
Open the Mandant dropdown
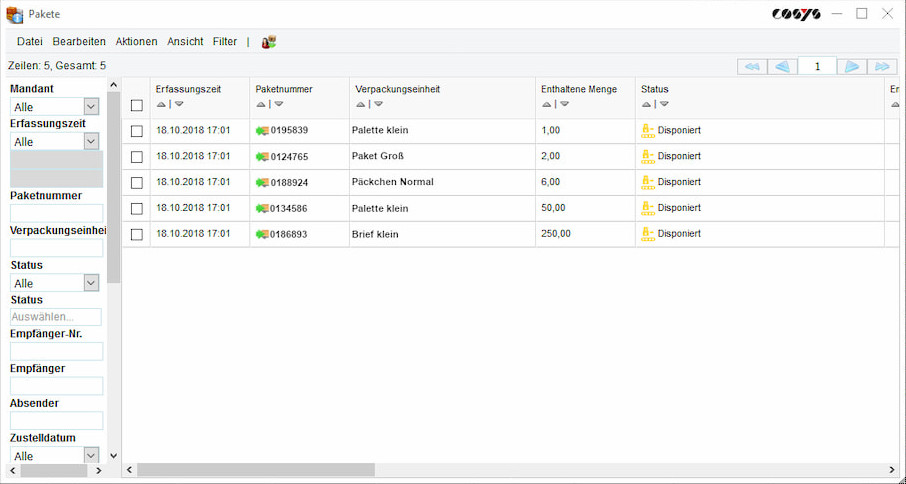91,107
